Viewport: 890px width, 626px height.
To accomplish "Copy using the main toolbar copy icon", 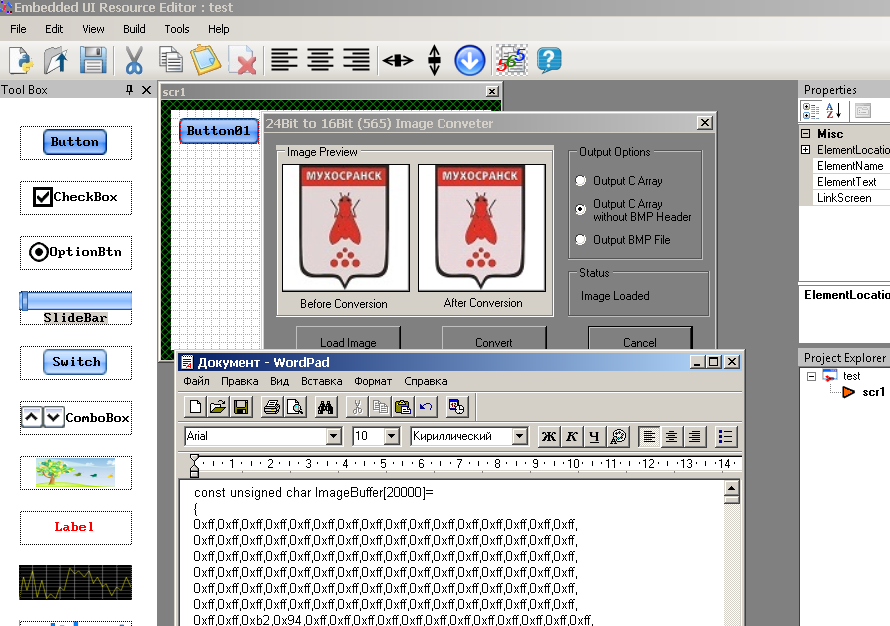I will pyautogui.click(x=170, y=60).
